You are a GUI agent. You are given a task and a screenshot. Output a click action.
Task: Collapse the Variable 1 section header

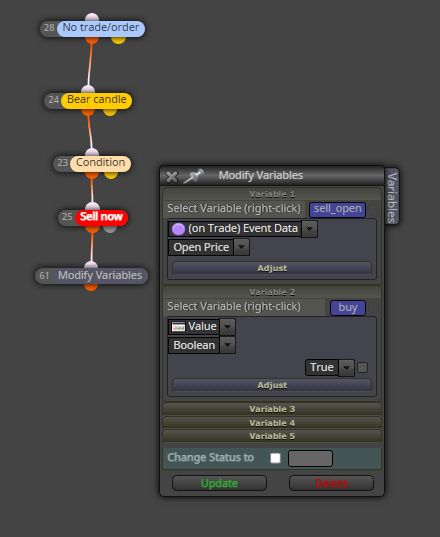[272, 195]
